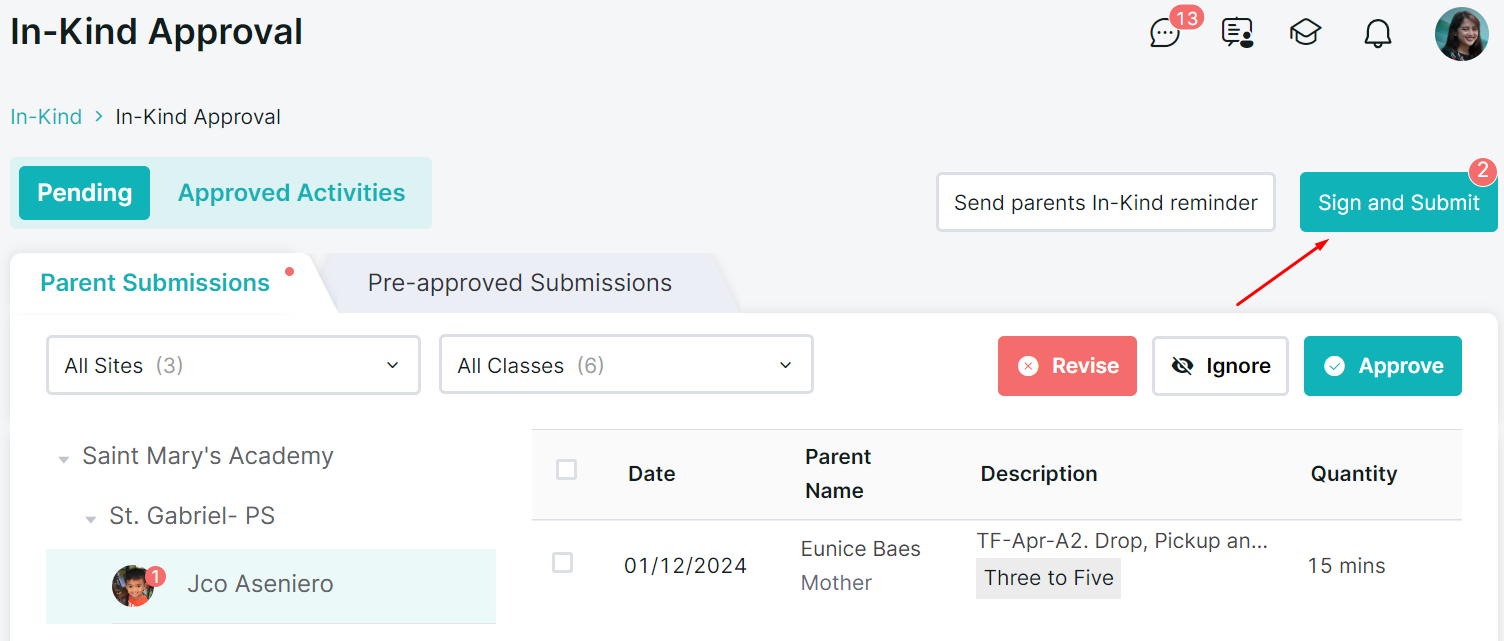The height and width of the screenshot is (641, 1504).
Task: Open the chat messages icon with 13 badge
Action: (x=1165, y=33)
